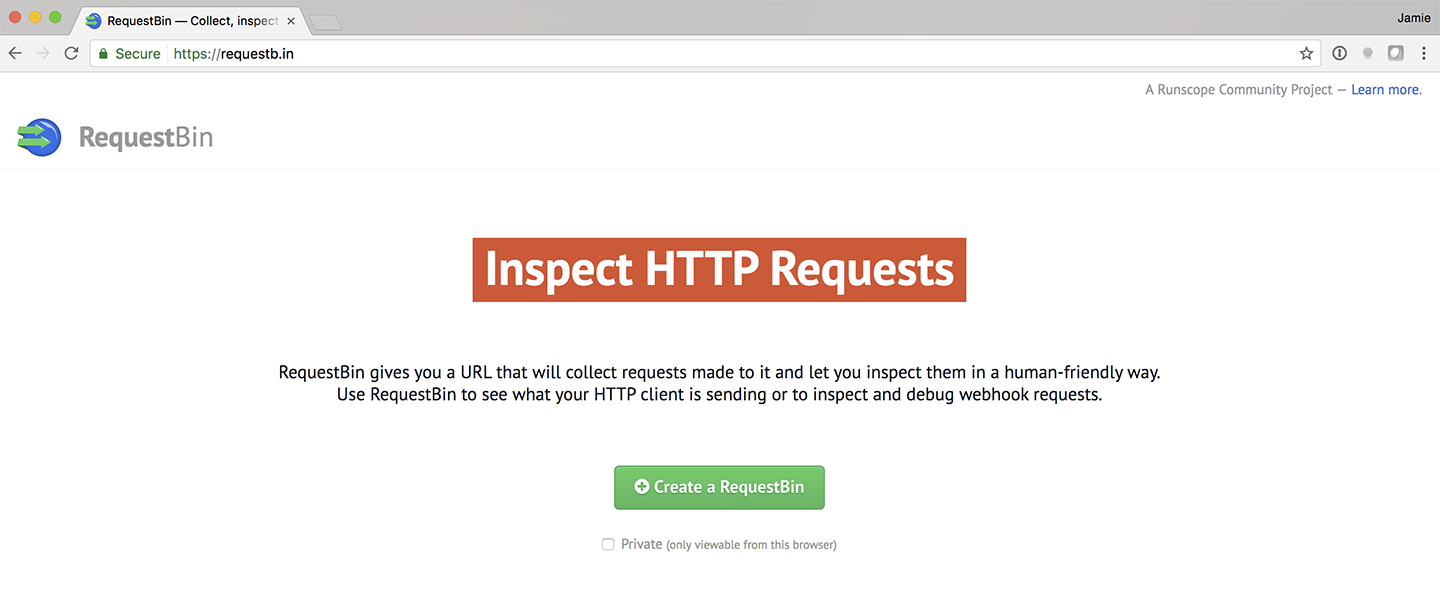Close the RequestBin tab

click(291, 21)
